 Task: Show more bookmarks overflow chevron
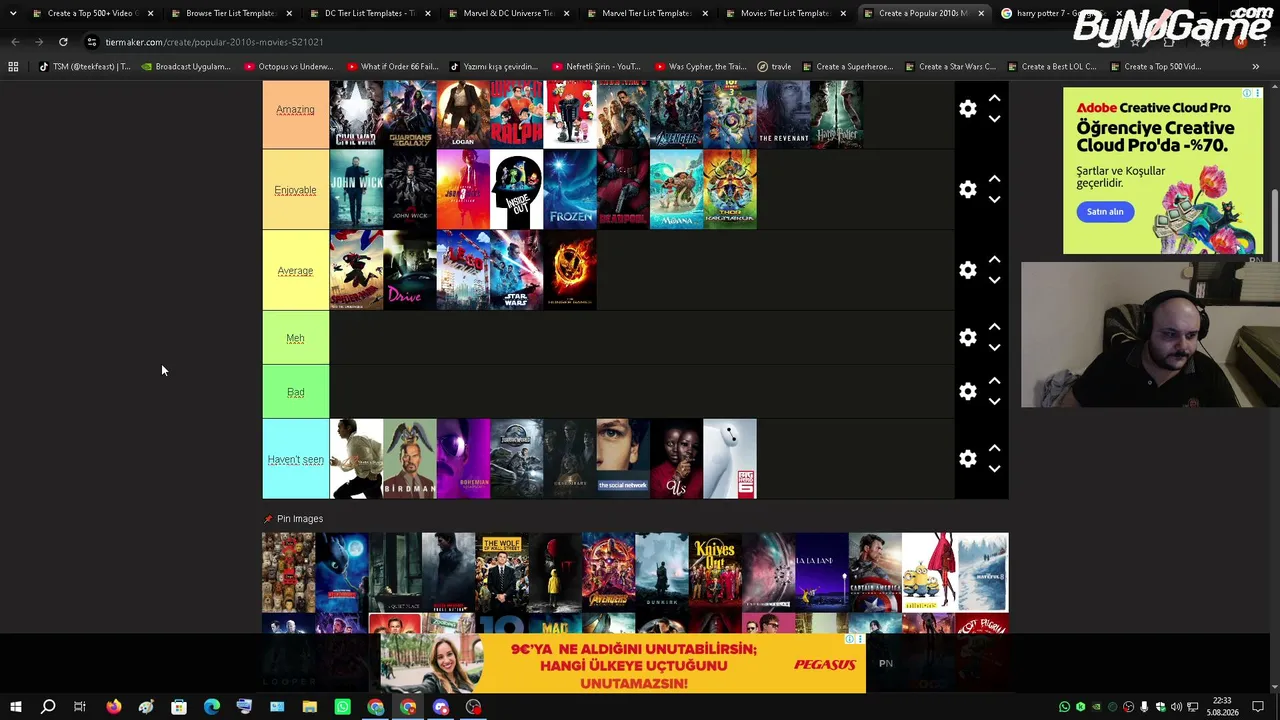point(1255,67)
